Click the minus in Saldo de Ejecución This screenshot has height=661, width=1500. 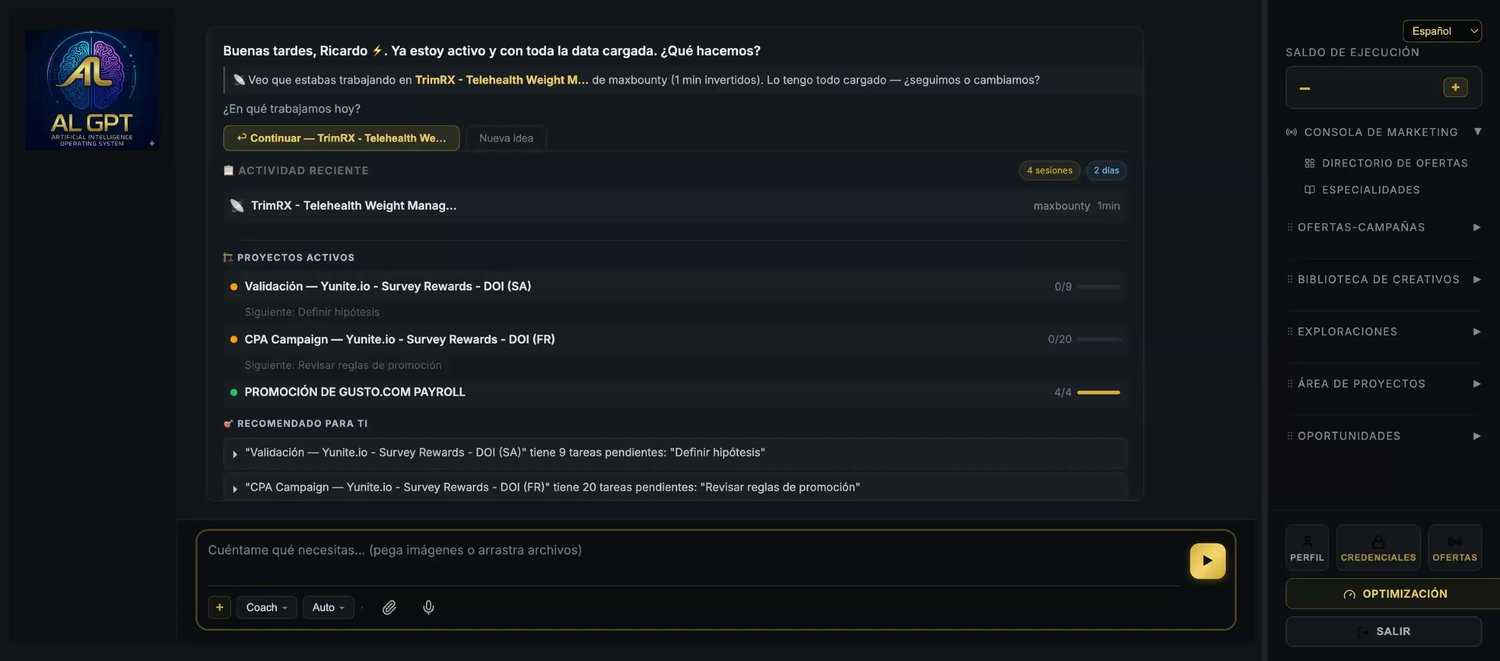coord(1304,88)
